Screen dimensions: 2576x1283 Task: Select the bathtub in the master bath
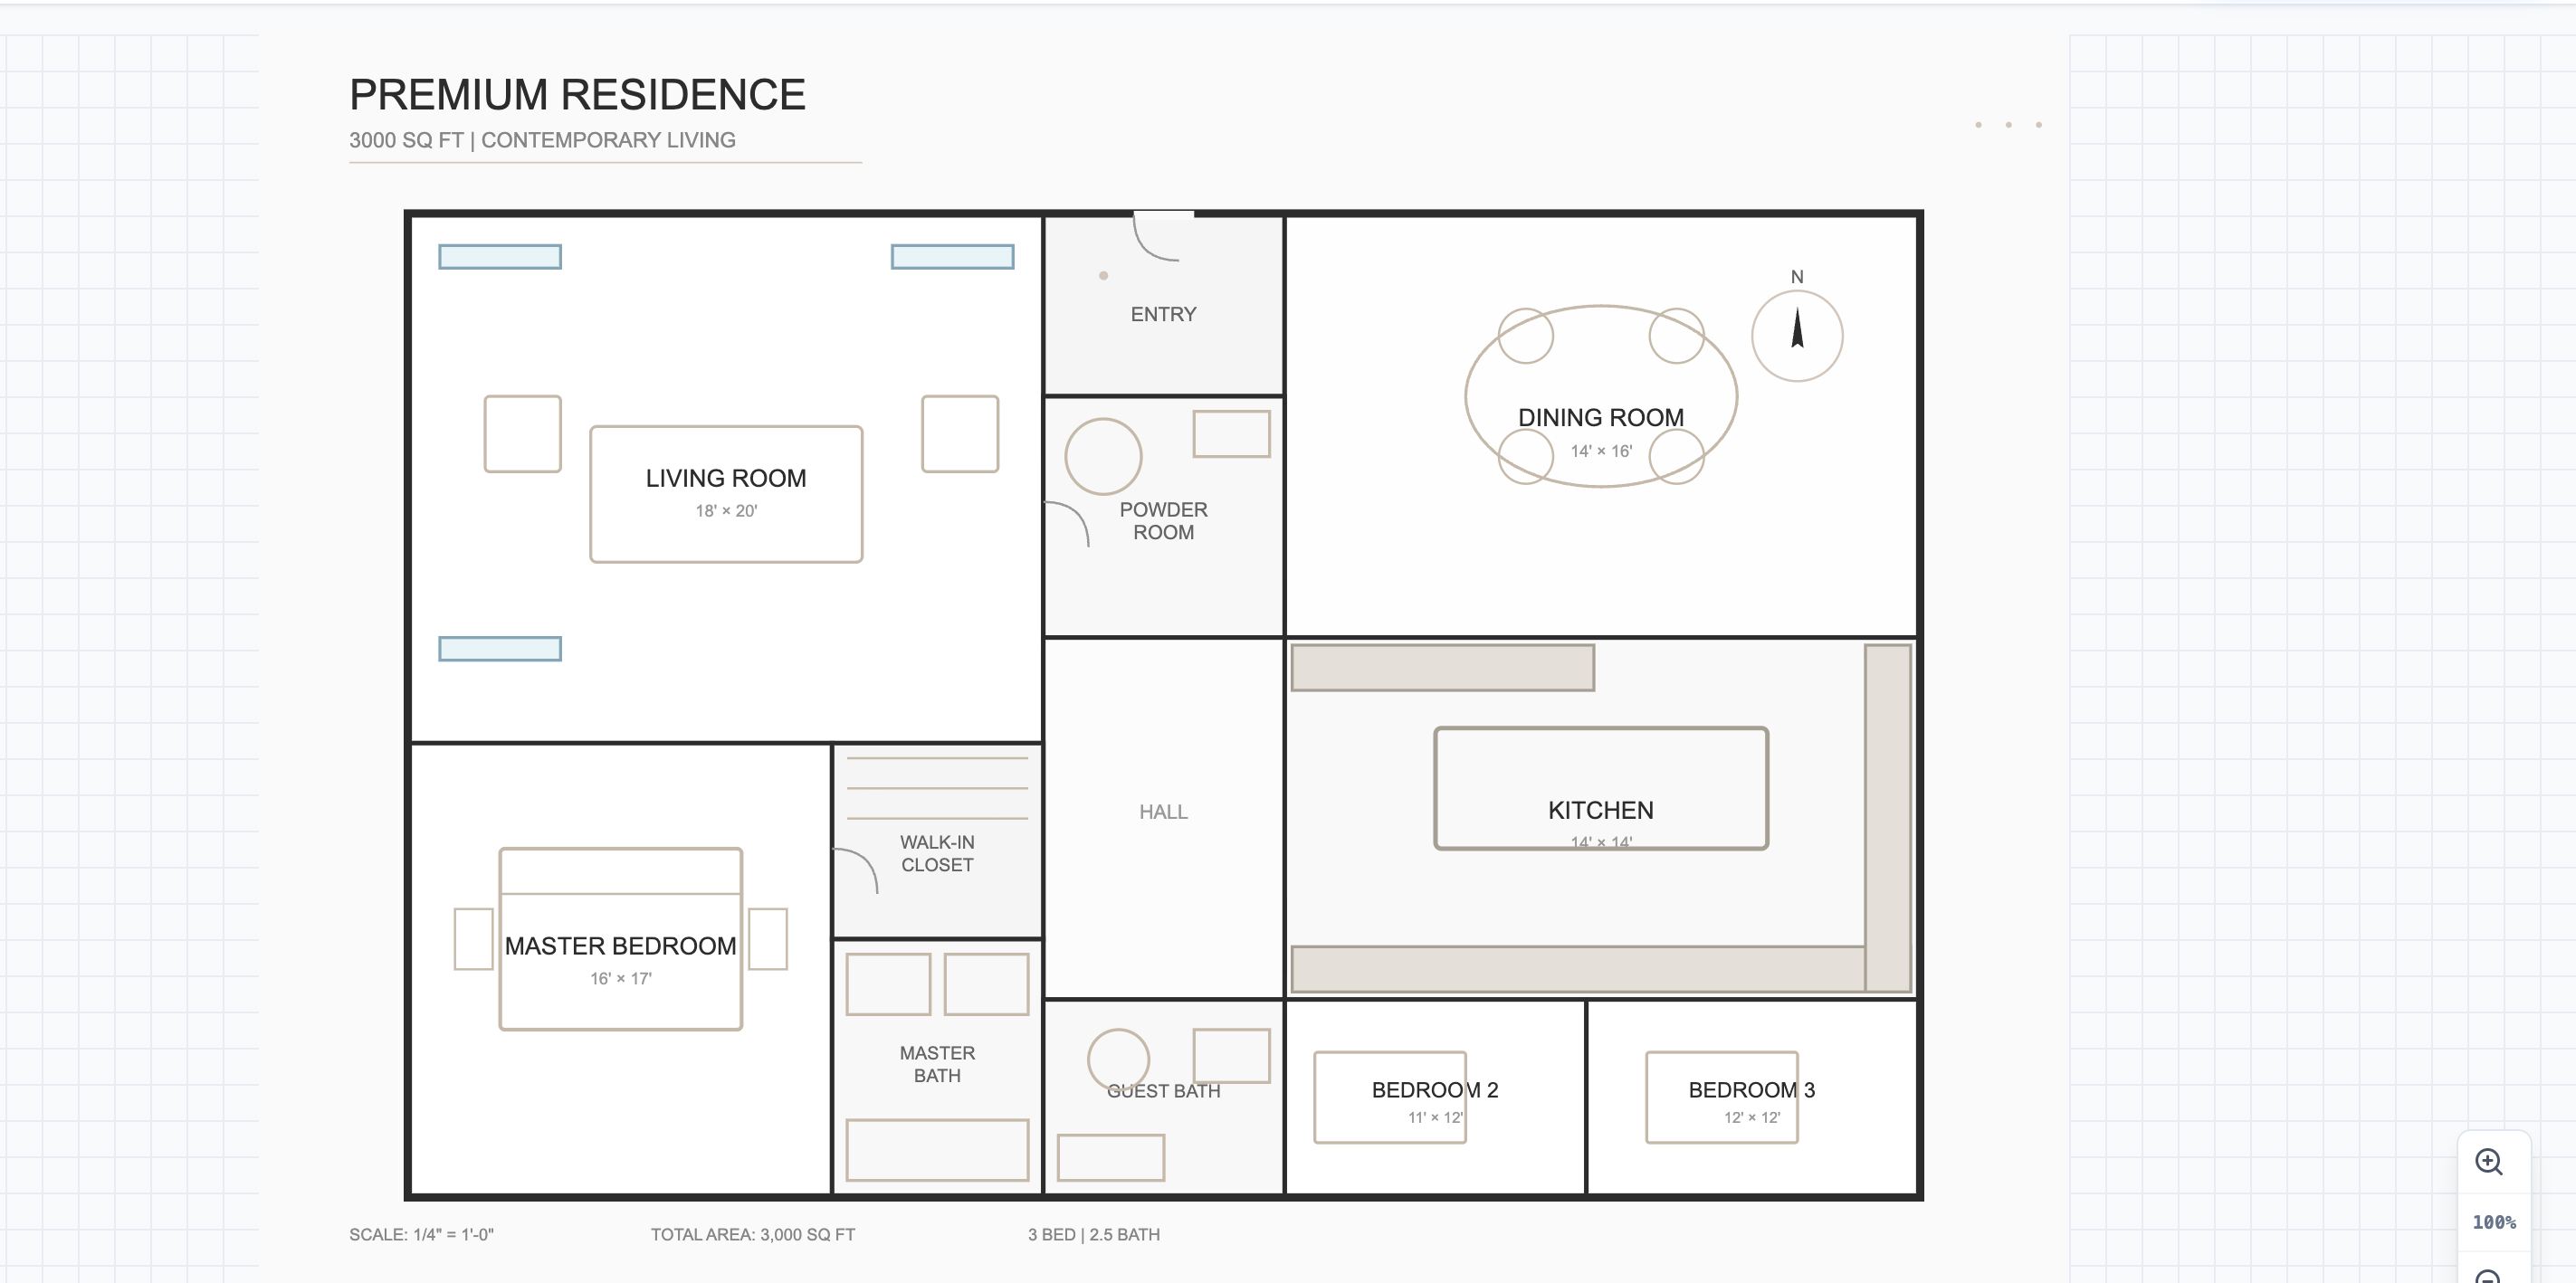point(936,1148)
